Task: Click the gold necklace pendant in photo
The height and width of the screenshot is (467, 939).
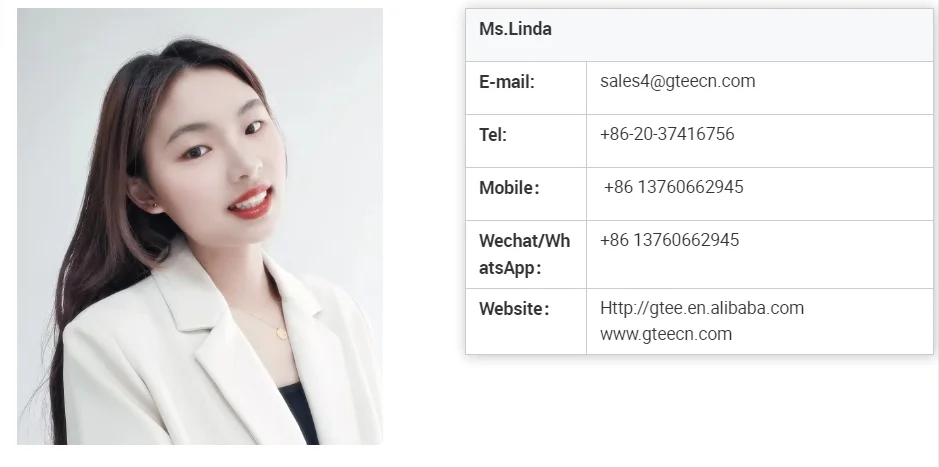Action: pyautogui.click(x=281, y=332)
